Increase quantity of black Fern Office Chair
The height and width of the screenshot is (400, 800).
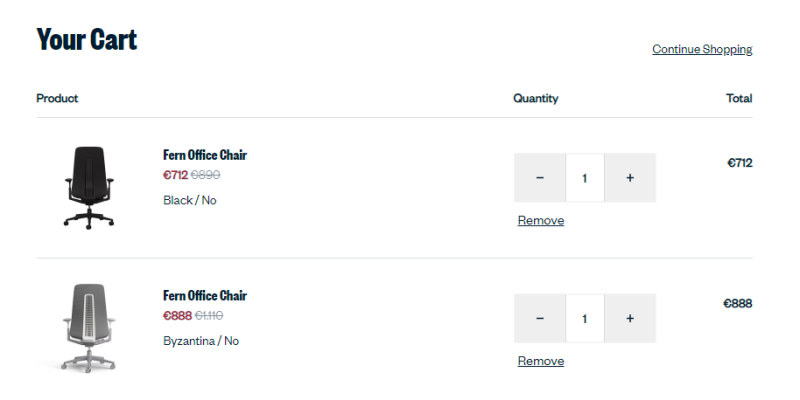coord(630,178)
